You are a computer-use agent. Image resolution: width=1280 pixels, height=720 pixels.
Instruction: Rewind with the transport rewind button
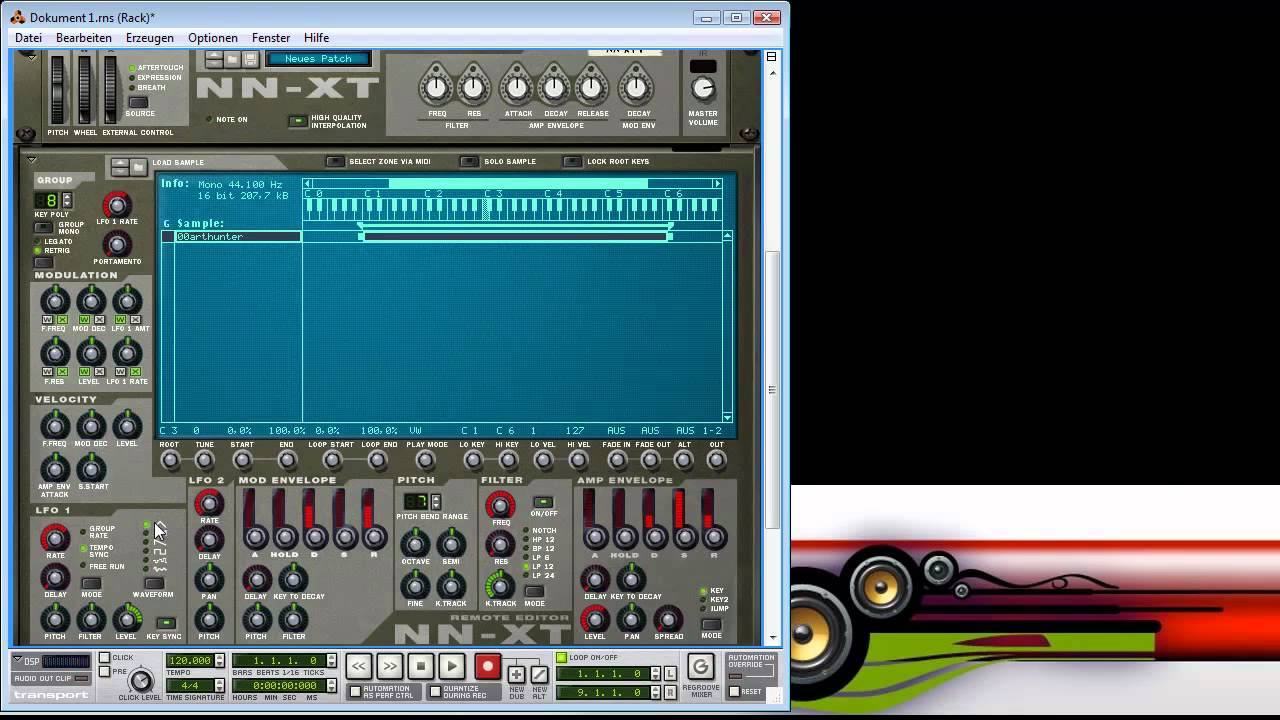coord(359,666)
